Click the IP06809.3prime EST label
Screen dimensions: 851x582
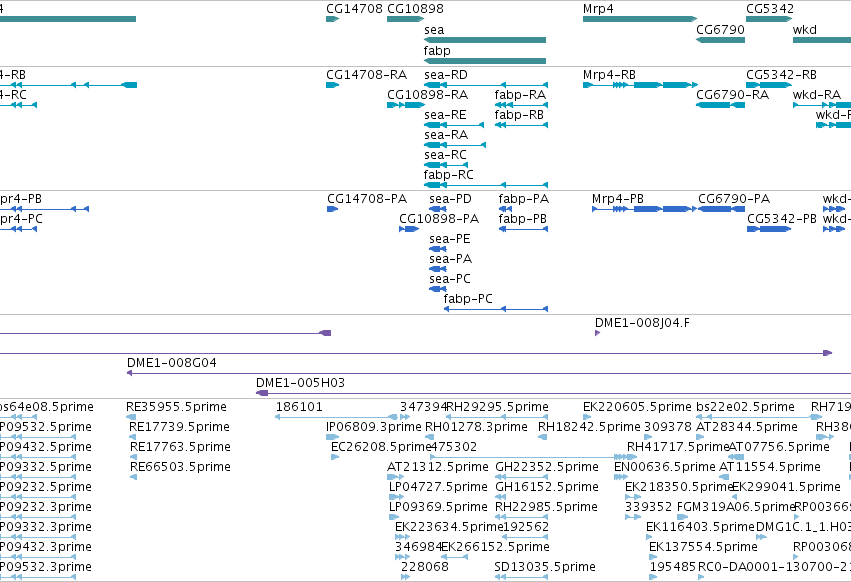pyautogui.click(x=373, y=427)
